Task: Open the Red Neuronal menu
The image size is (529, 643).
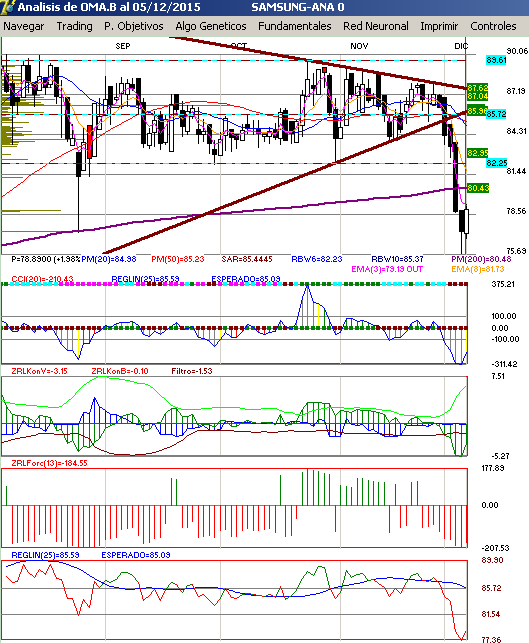Action: (x=376, y=26)
